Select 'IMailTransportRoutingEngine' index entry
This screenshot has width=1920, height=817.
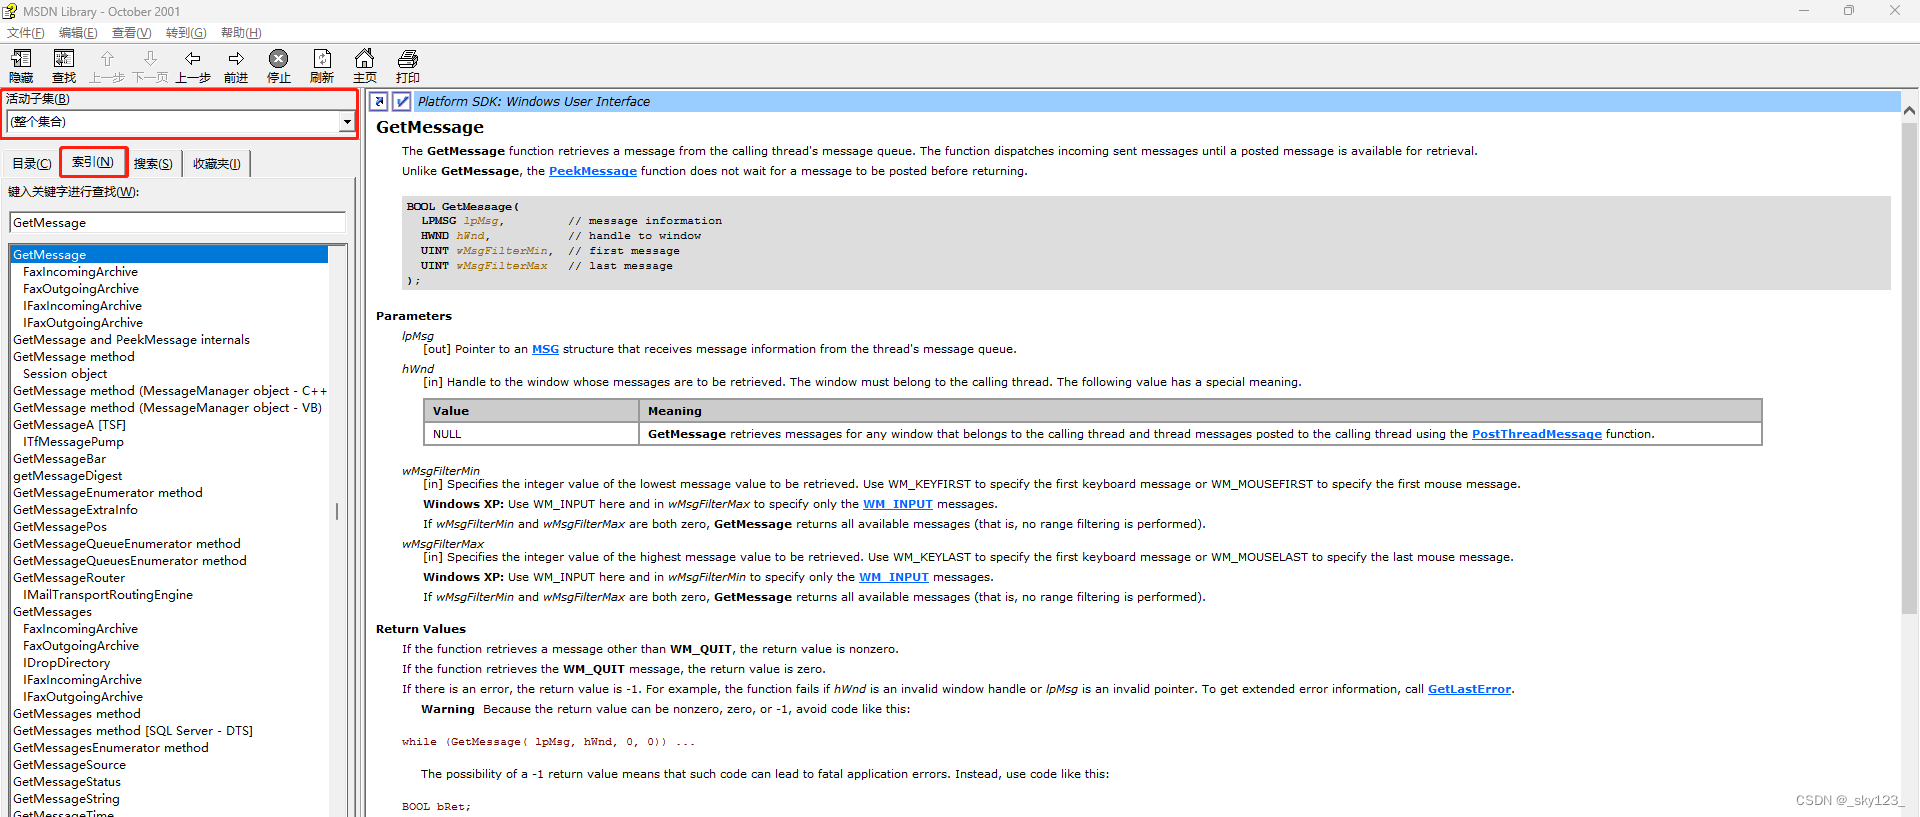(x=108, y=595)
